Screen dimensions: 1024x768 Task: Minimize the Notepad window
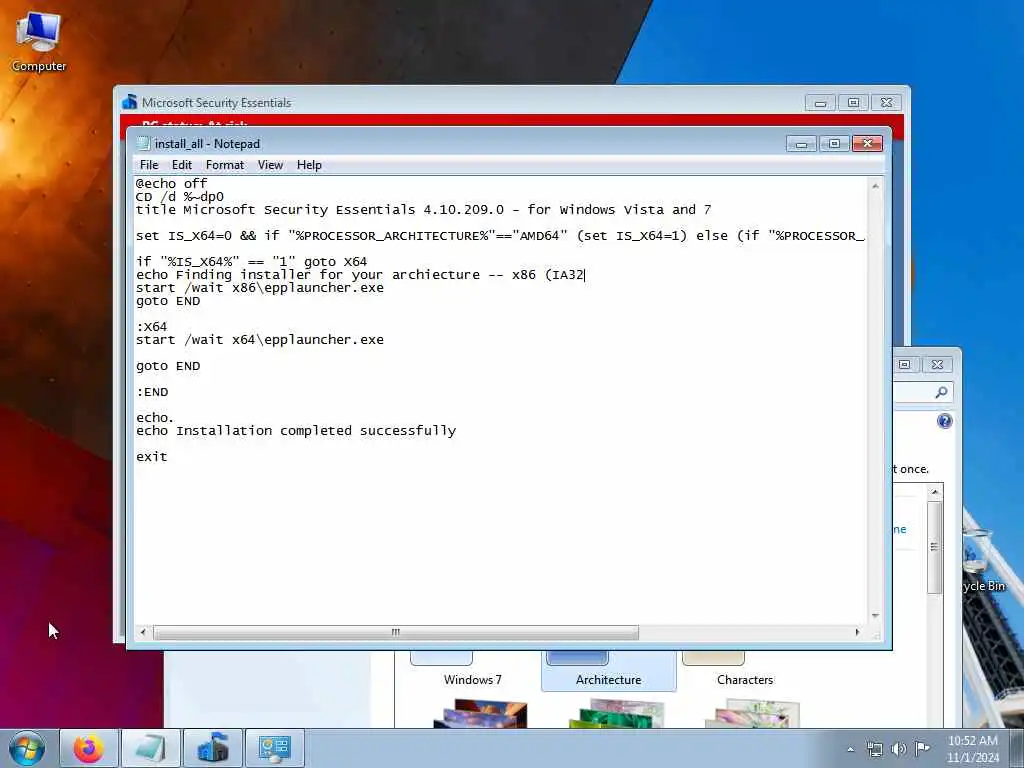pos(801,144)
